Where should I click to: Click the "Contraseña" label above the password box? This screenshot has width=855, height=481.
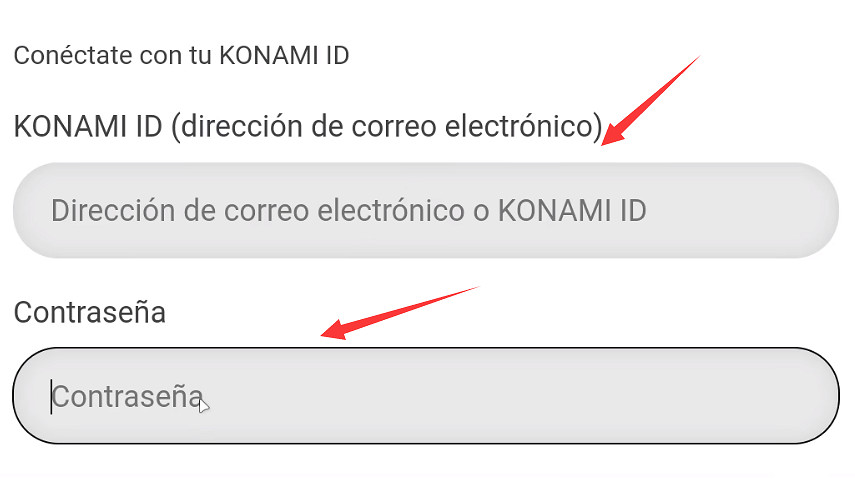pyautogui.click(x=89, y=312)
